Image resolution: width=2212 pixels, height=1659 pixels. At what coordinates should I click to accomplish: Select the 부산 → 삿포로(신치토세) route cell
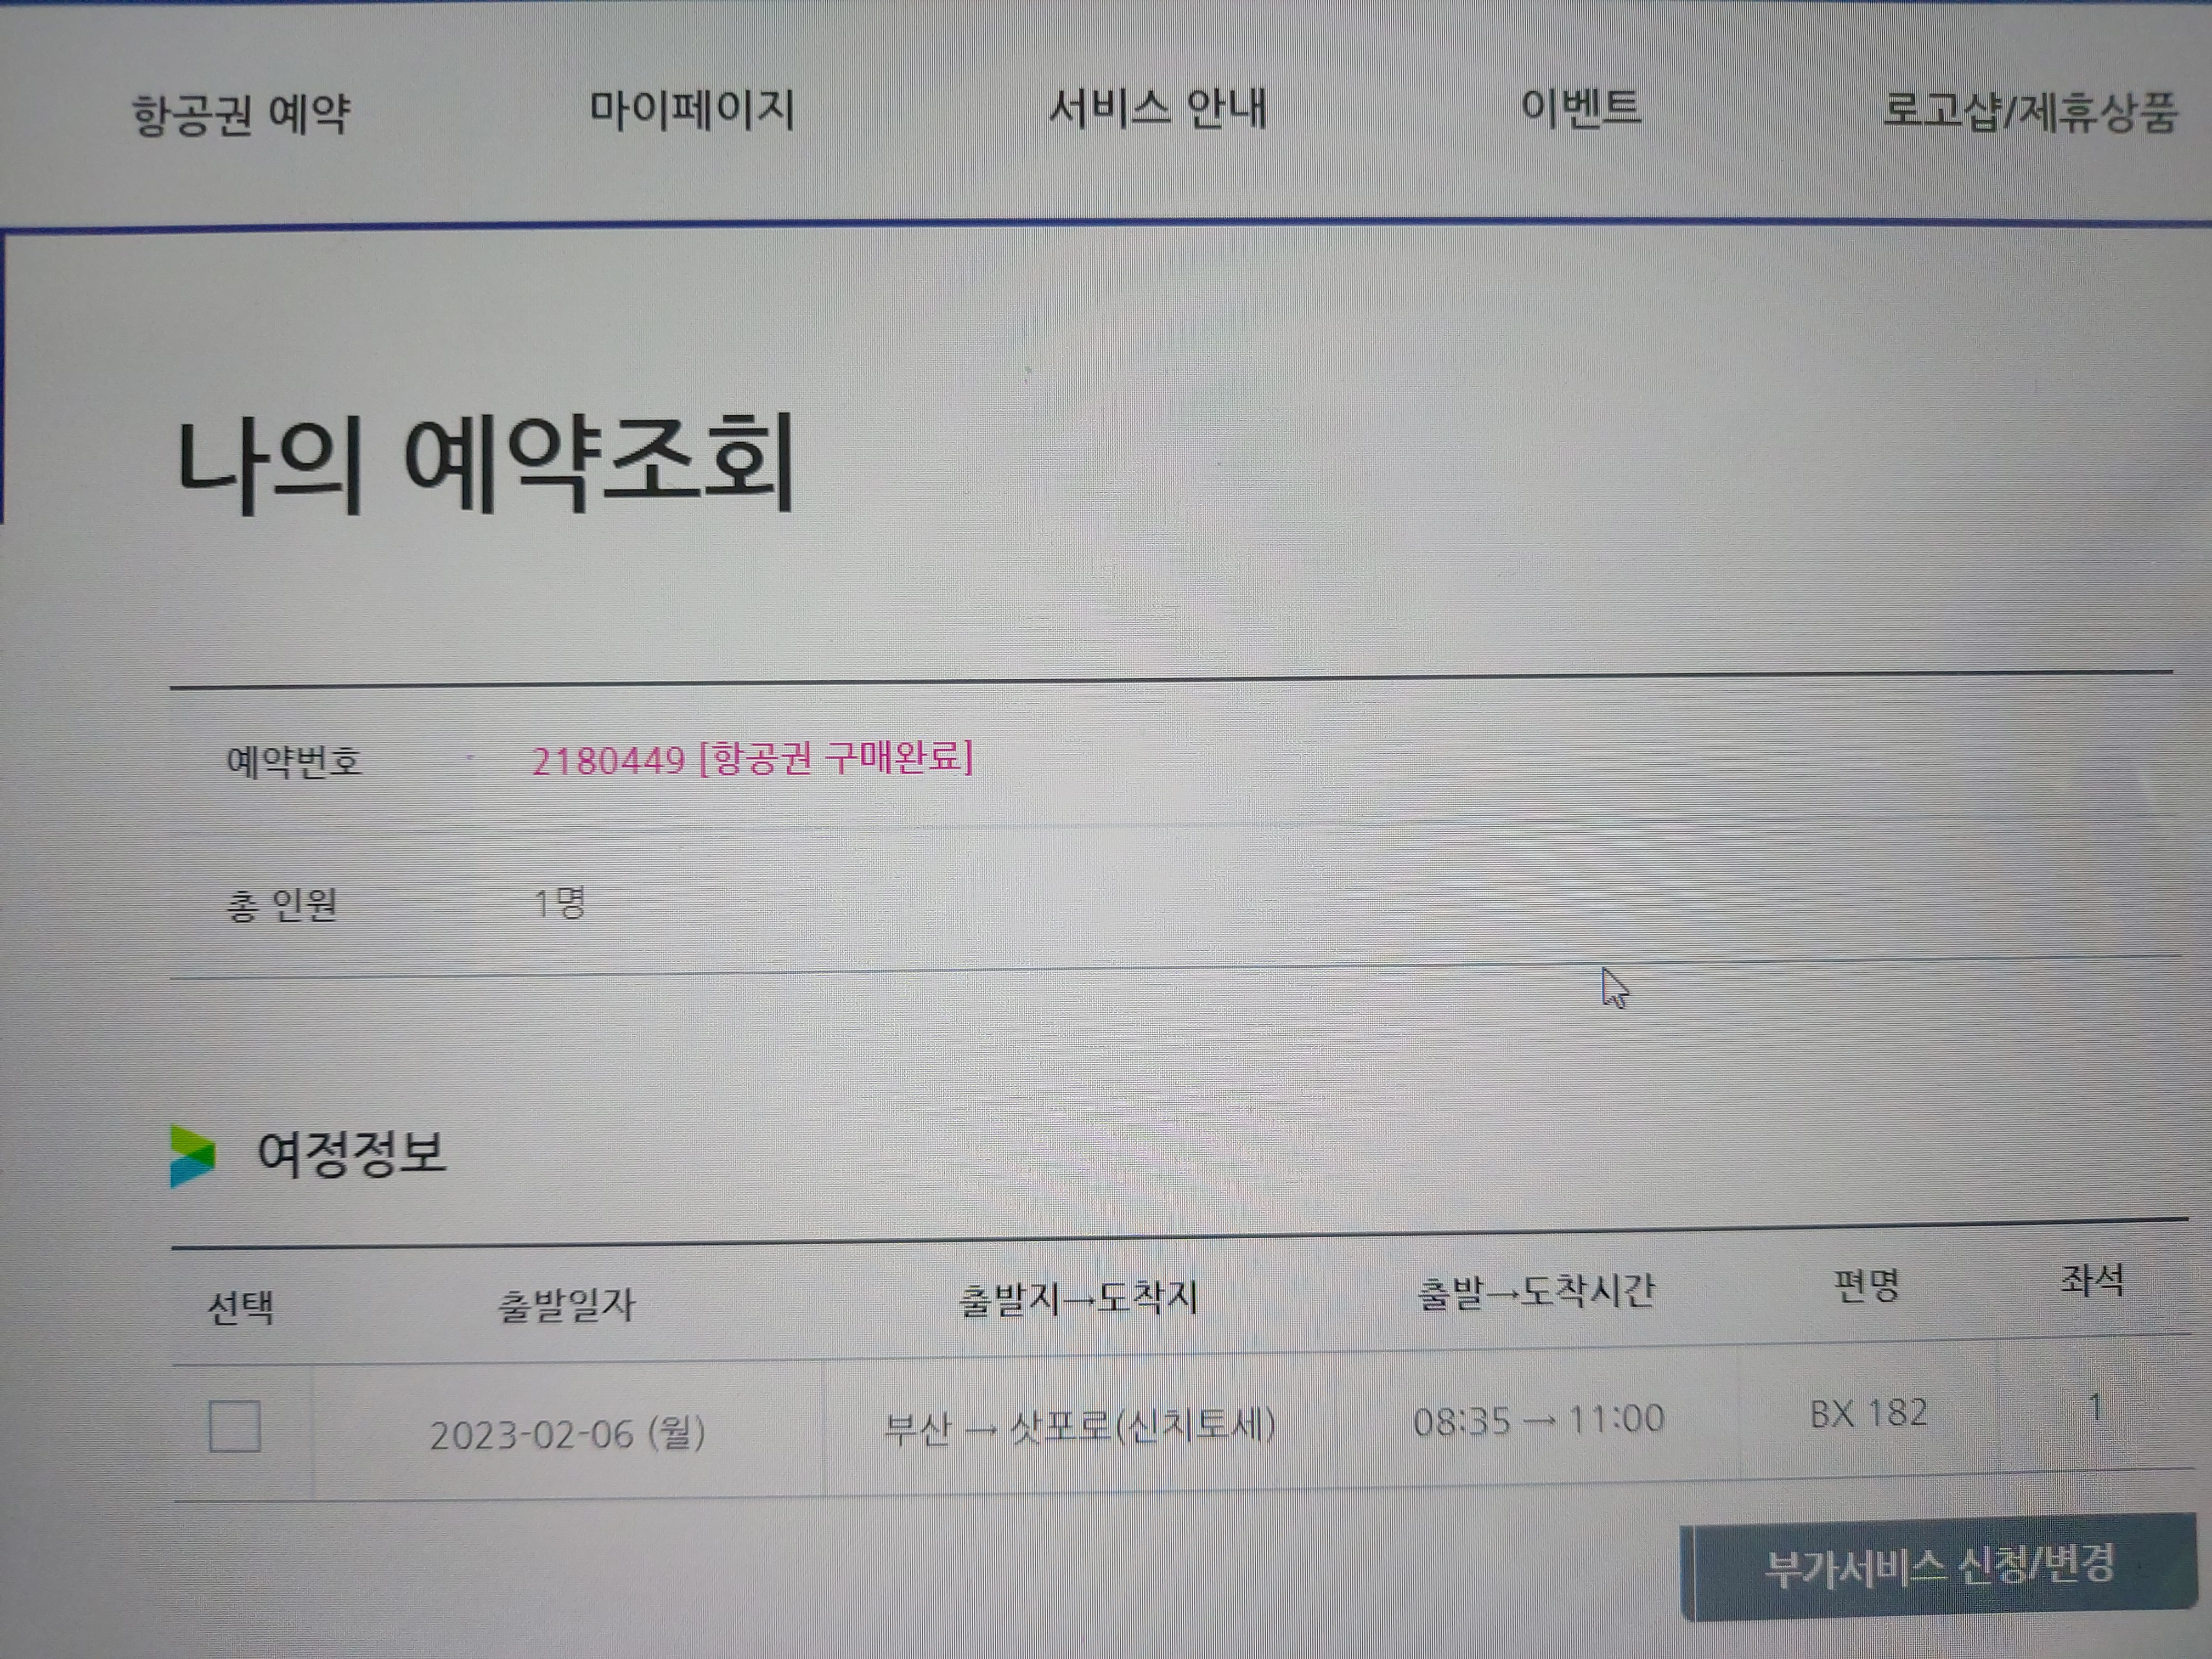pyautogui.click(x=1079, y=1425)
